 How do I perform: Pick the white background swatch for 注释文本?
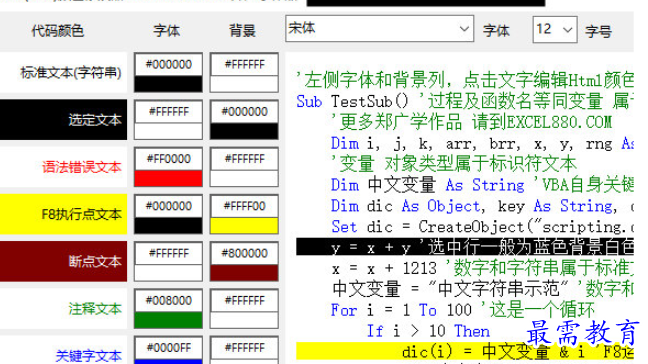244,319
